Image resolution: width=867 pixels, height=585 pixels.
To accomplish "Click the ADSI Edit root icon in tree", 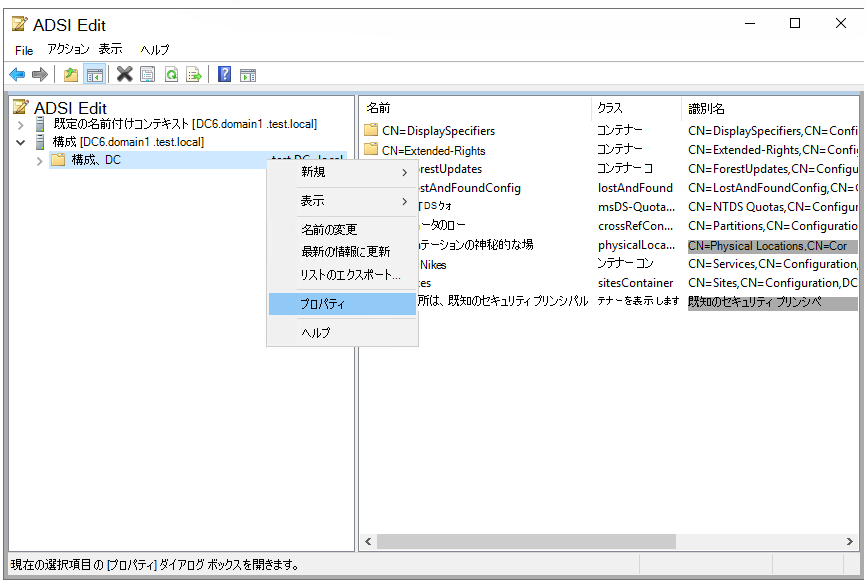I will tap(20, 107).
